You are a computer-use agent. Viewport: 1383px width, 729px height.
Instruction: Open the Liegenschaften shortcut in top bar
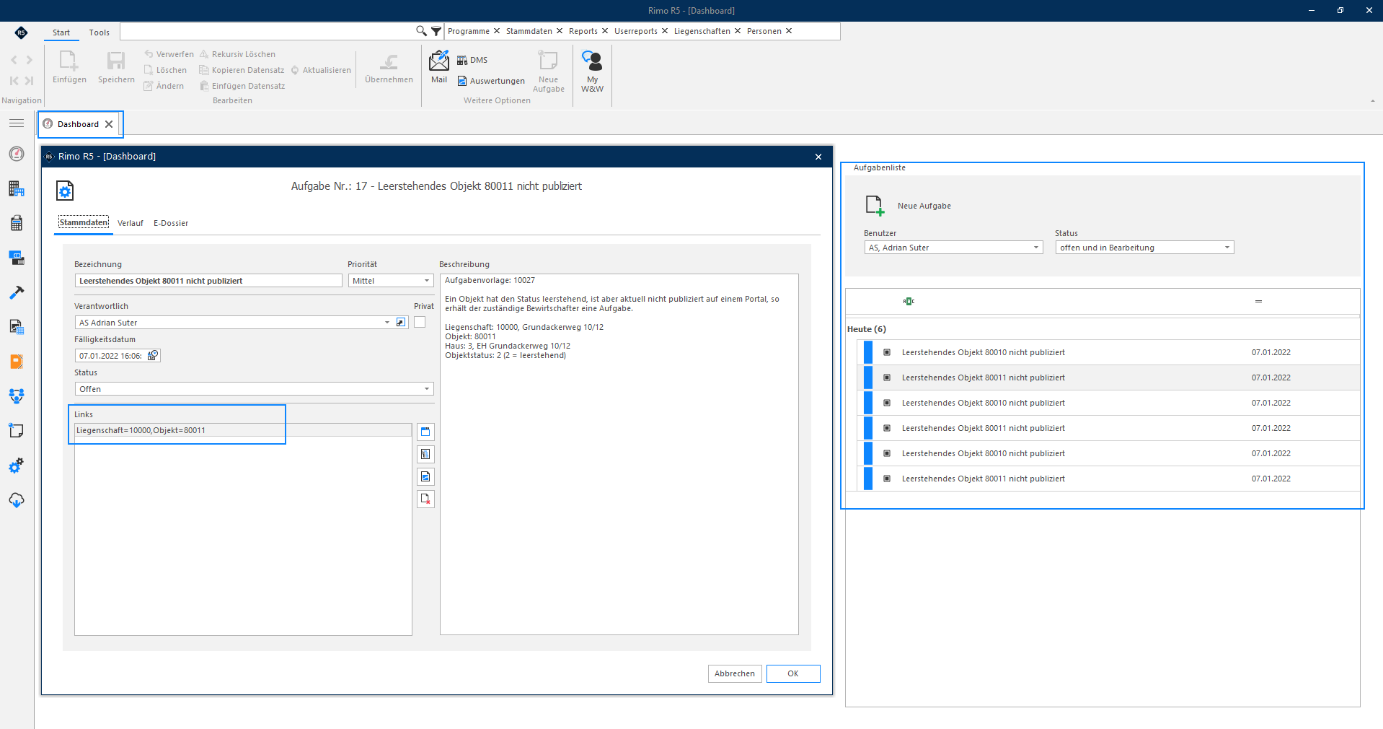[701, 31]
